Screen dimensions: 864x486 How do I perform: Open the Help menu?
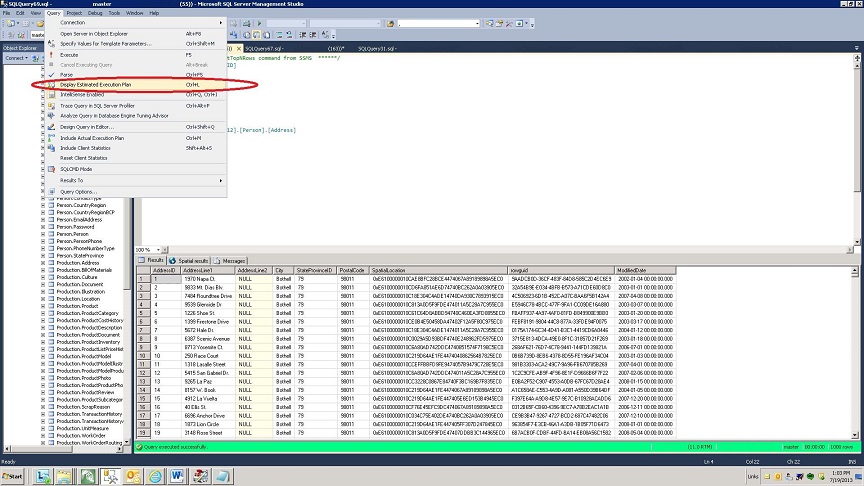(154, 13)
